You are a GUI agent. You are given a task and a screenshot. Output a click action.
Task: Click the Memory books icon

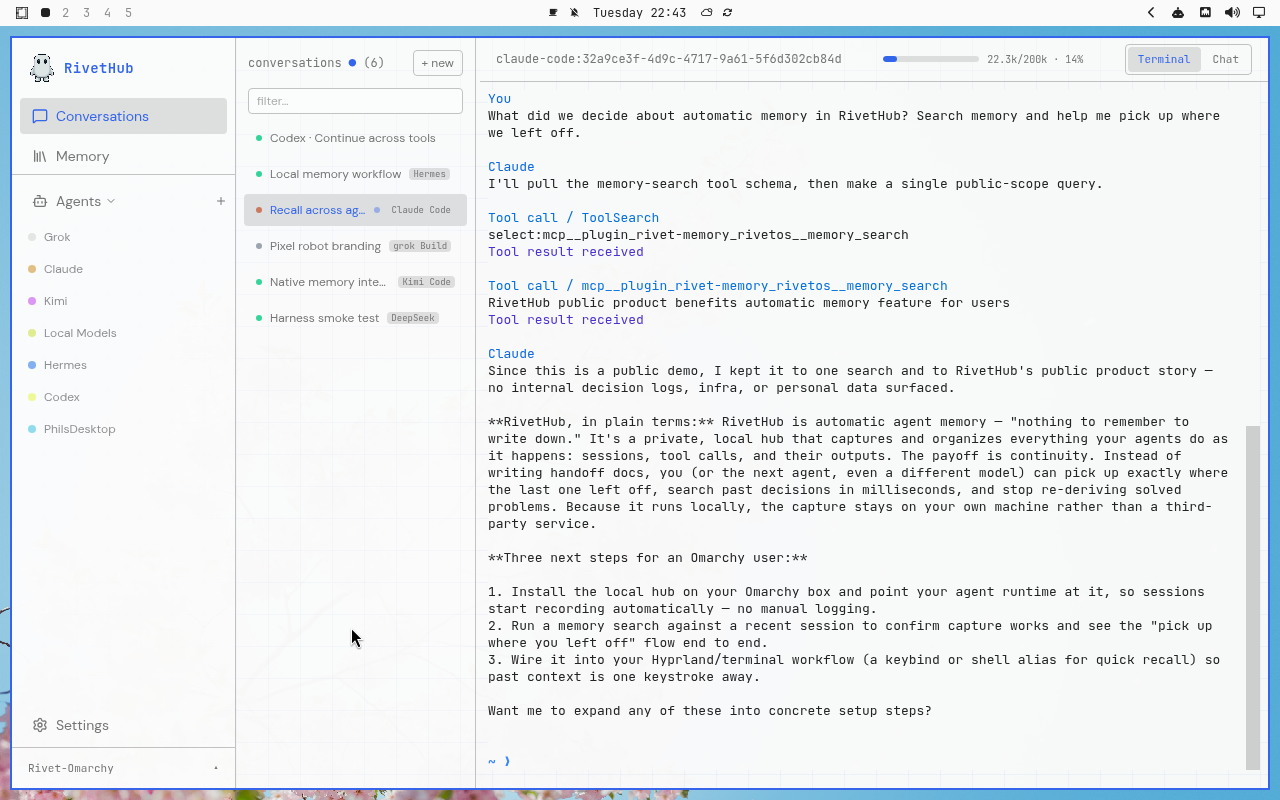click(x=40, y=156)
